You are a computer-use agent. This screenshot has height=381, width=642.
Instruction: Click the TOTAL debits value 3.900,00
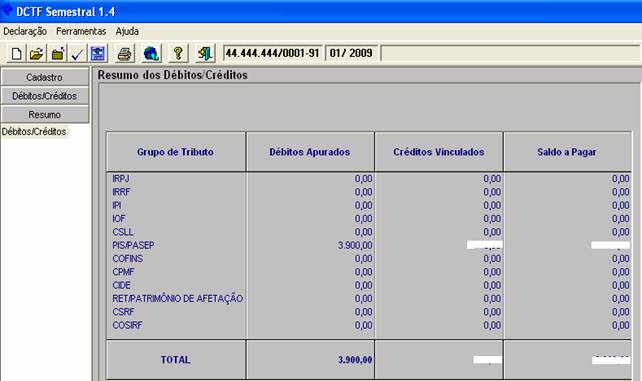pyautogui.click(x=355, y=360)
